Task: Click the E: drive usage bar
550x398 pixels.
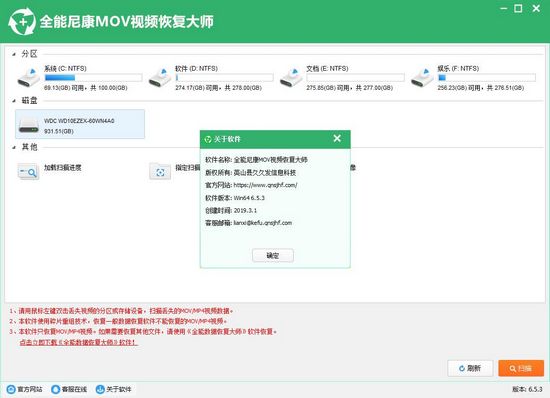Action: [356, 78]
